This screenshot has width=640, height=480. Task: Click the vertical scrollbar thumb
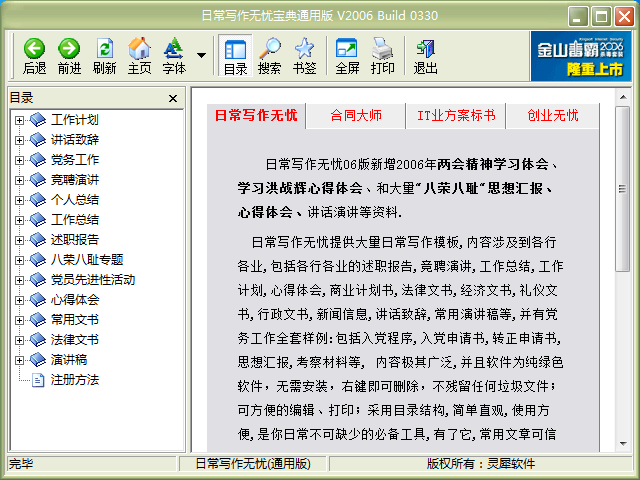pyautogui.click(x=623, y=189)
